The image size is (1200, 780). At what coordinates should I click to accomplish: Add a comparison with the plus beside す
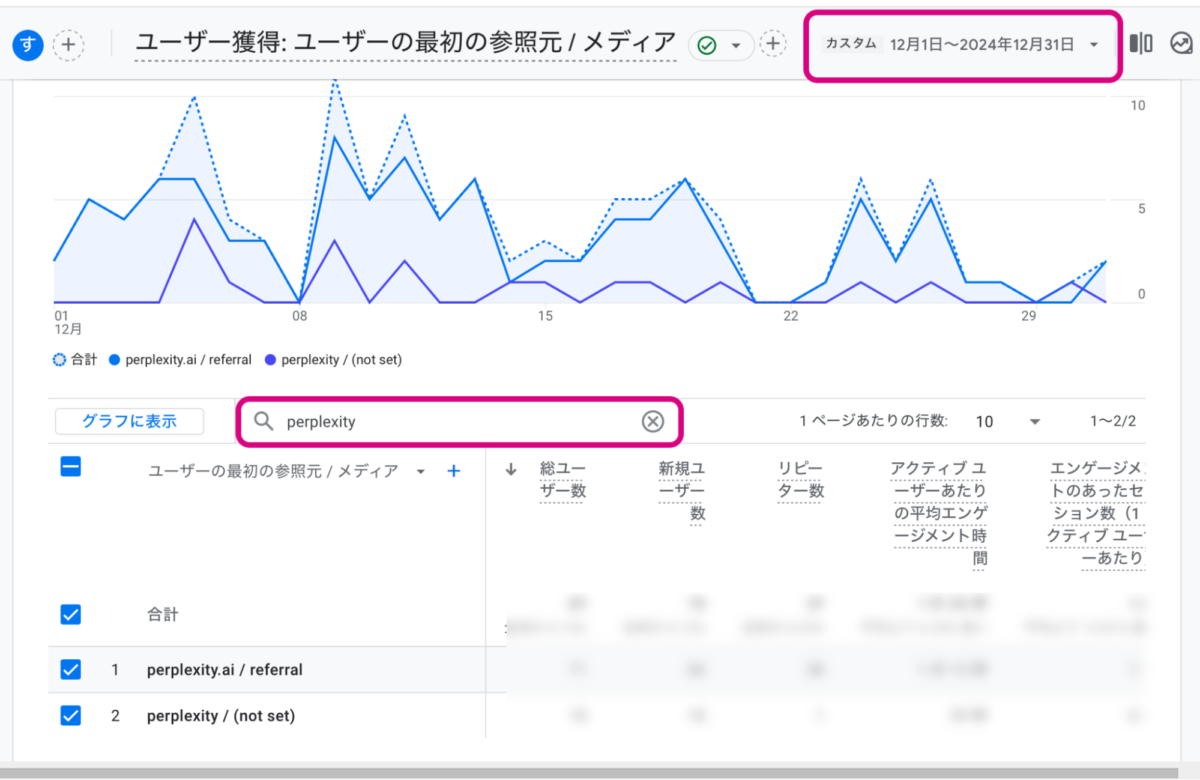tap(68, 44)
